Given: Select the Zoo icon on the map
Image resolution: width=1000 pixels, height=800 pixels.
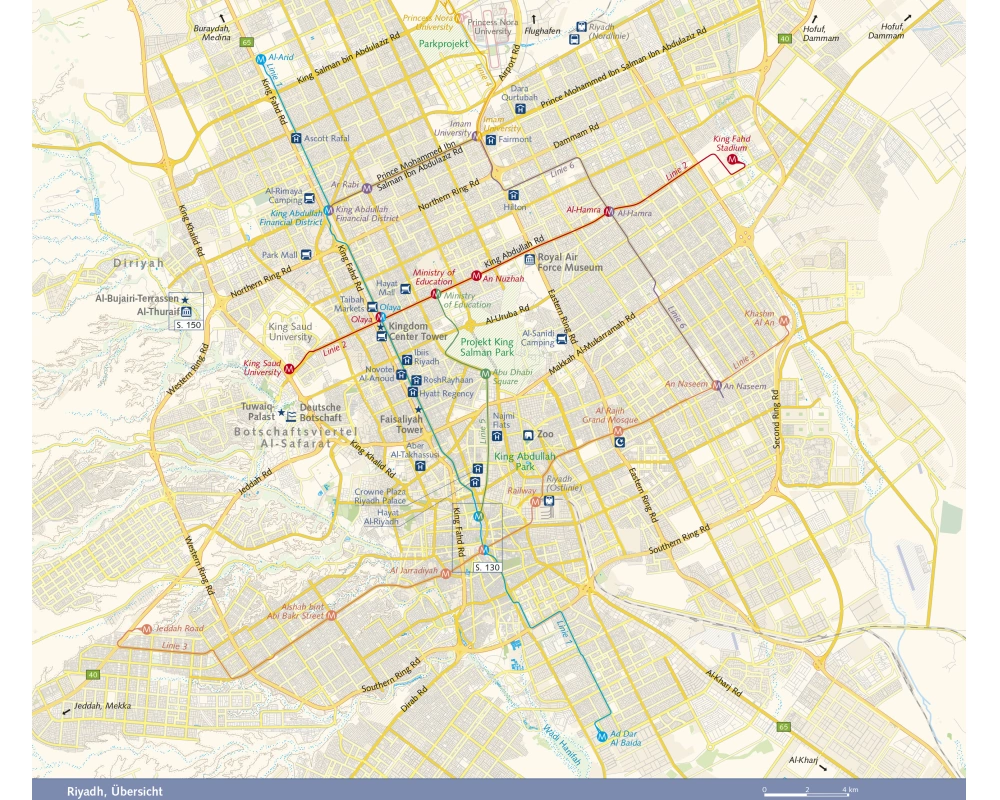Looking at the screenshot, I should (528, 435).
